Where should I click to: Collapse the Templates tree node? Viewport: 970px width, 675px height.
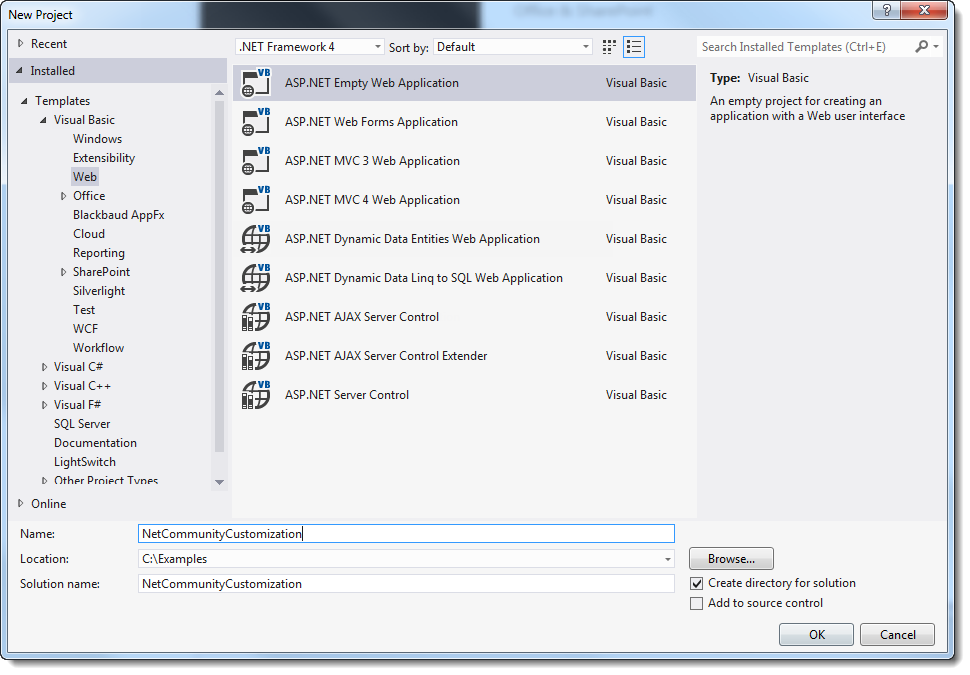pos(24,101)
